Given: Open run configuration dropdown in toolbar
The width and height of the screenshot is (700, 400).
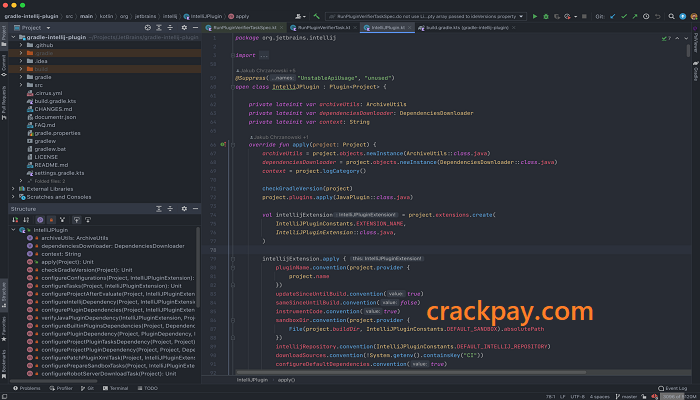Looking at the screenshot, I should click(x=426, y=17).
